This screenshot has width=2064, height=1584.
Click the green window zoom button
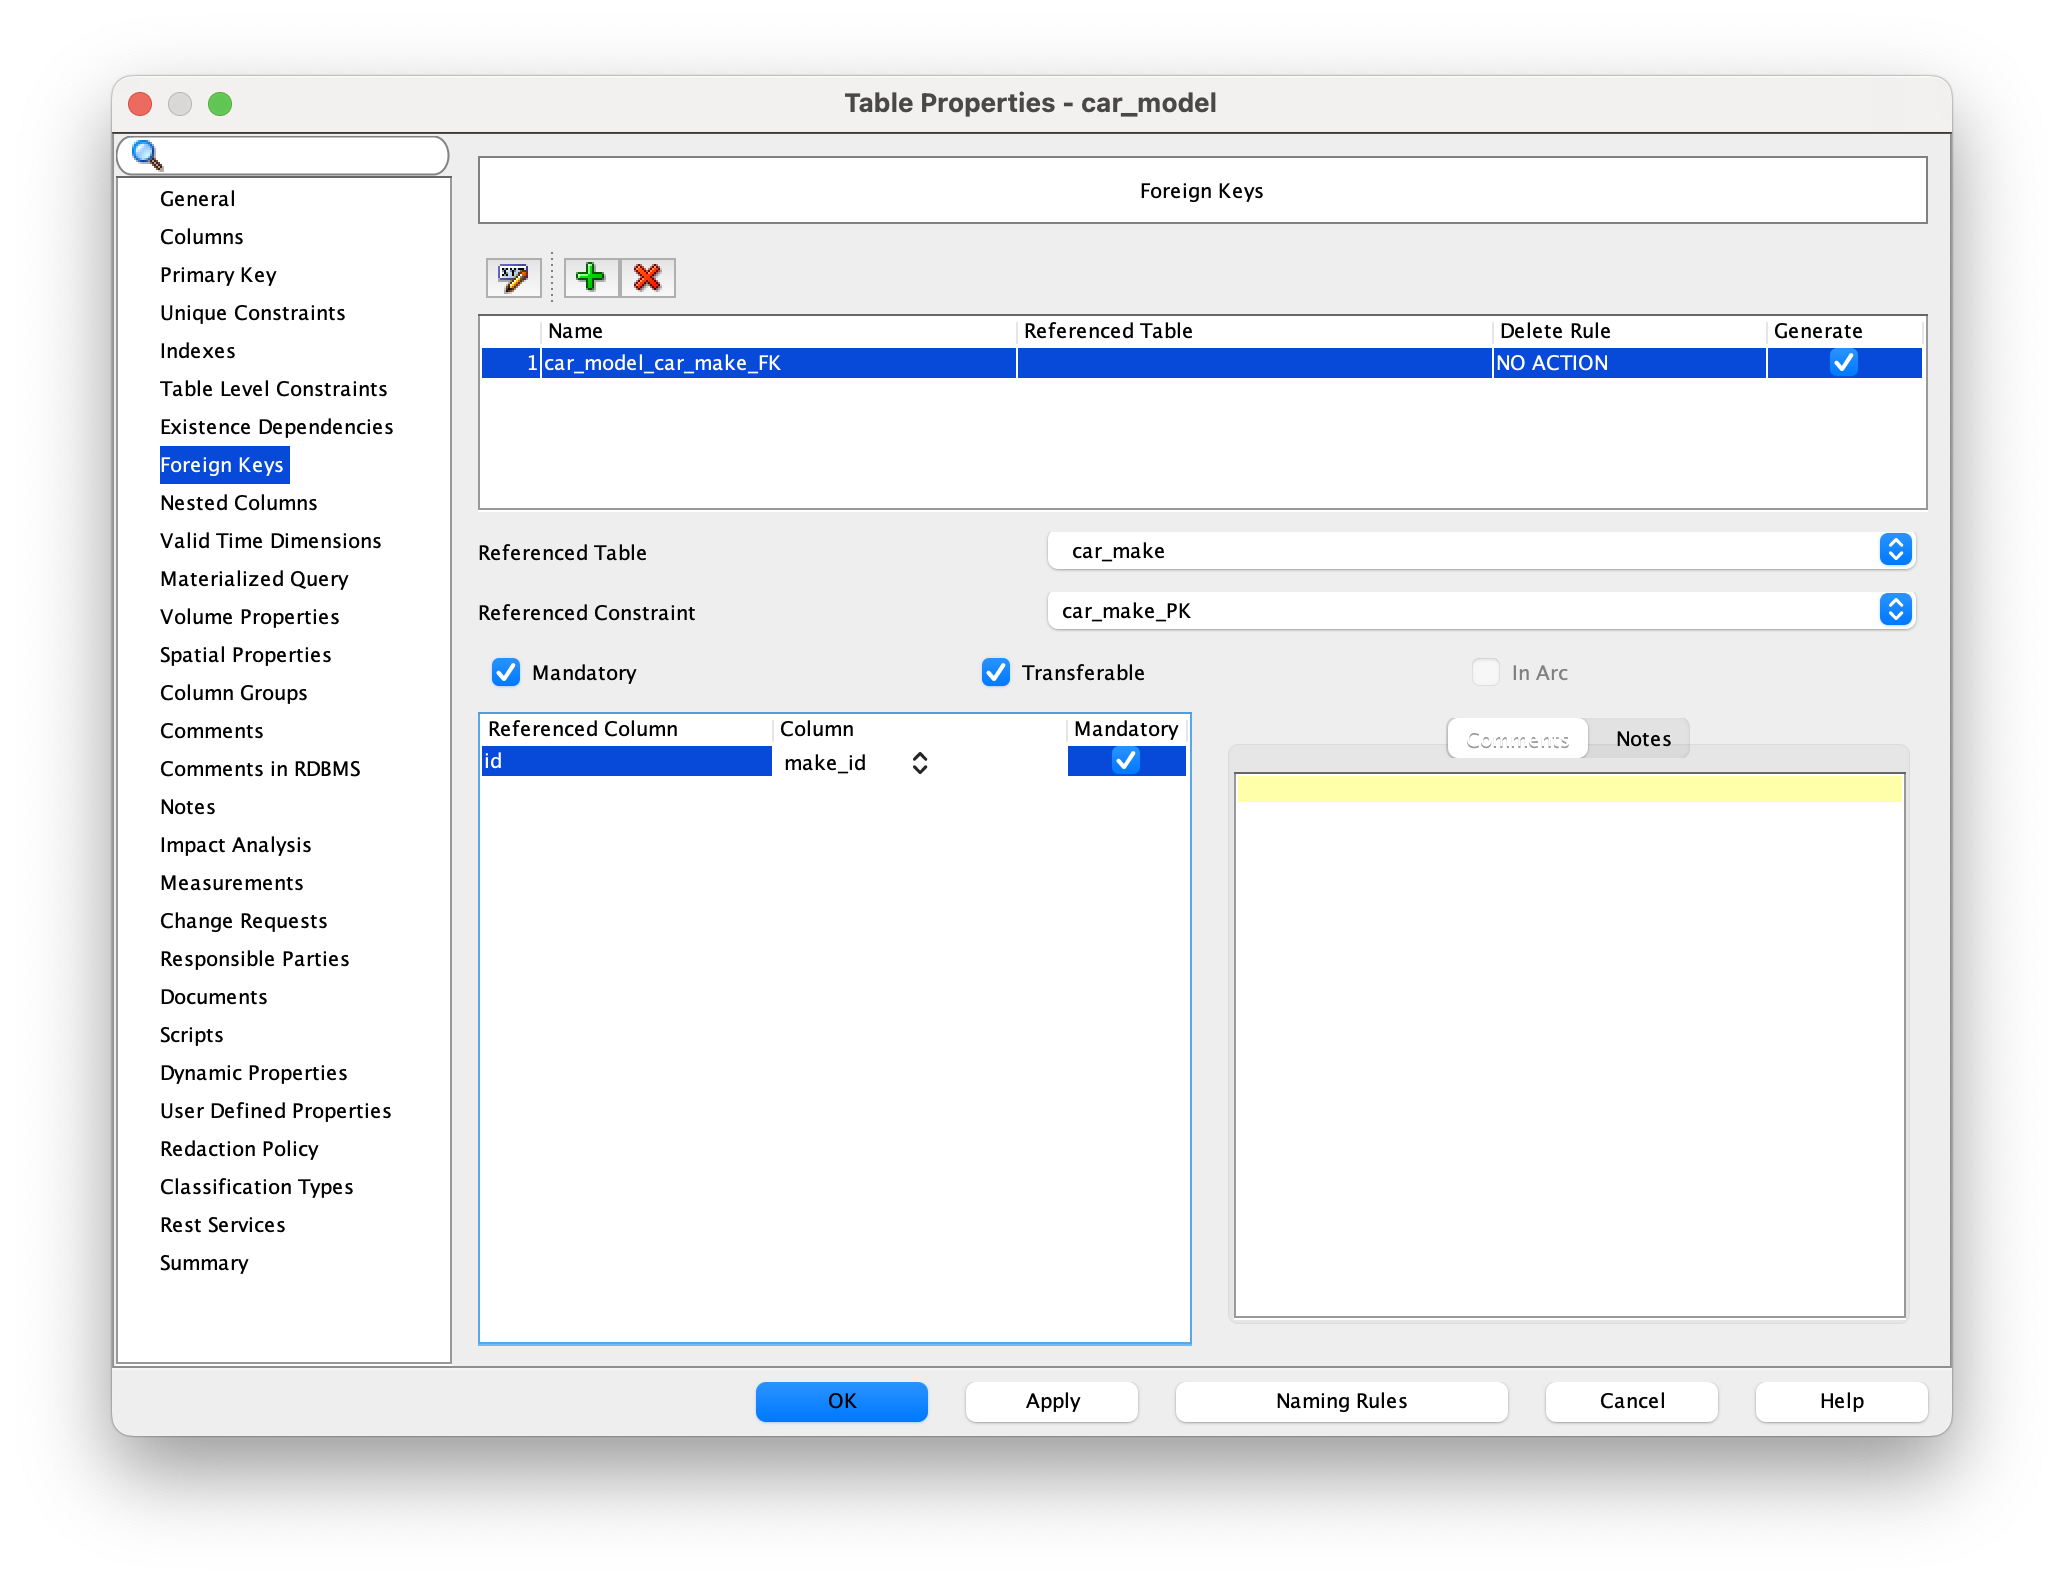pyautogui.click(x=220, y=104)
